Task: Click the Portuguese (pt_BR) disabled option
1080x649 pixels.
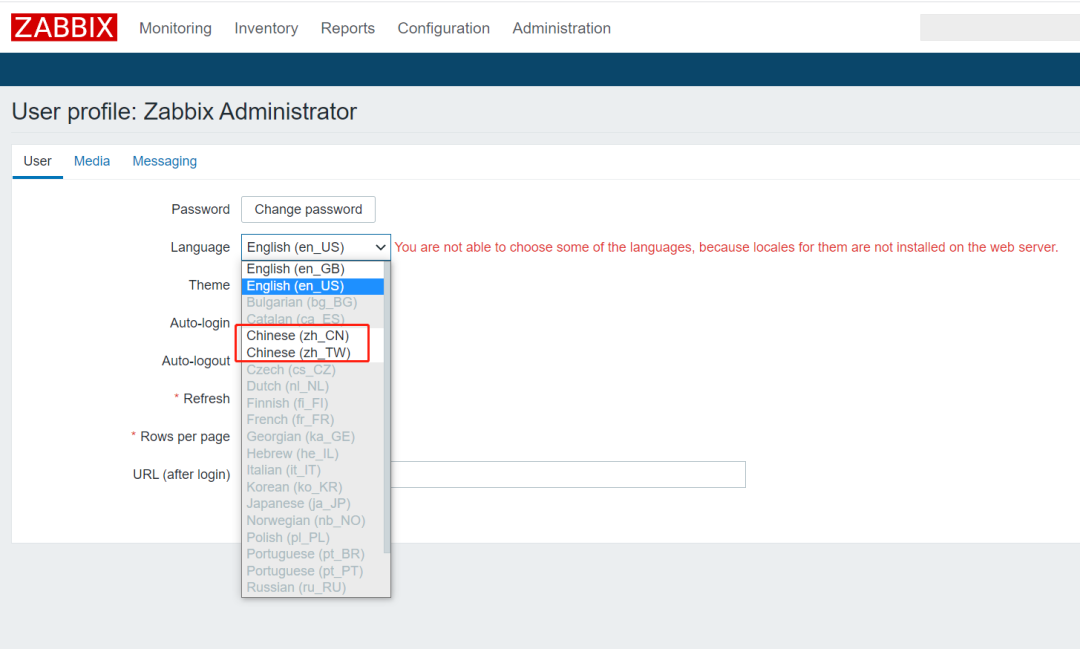Action: (x=313, y=554)
